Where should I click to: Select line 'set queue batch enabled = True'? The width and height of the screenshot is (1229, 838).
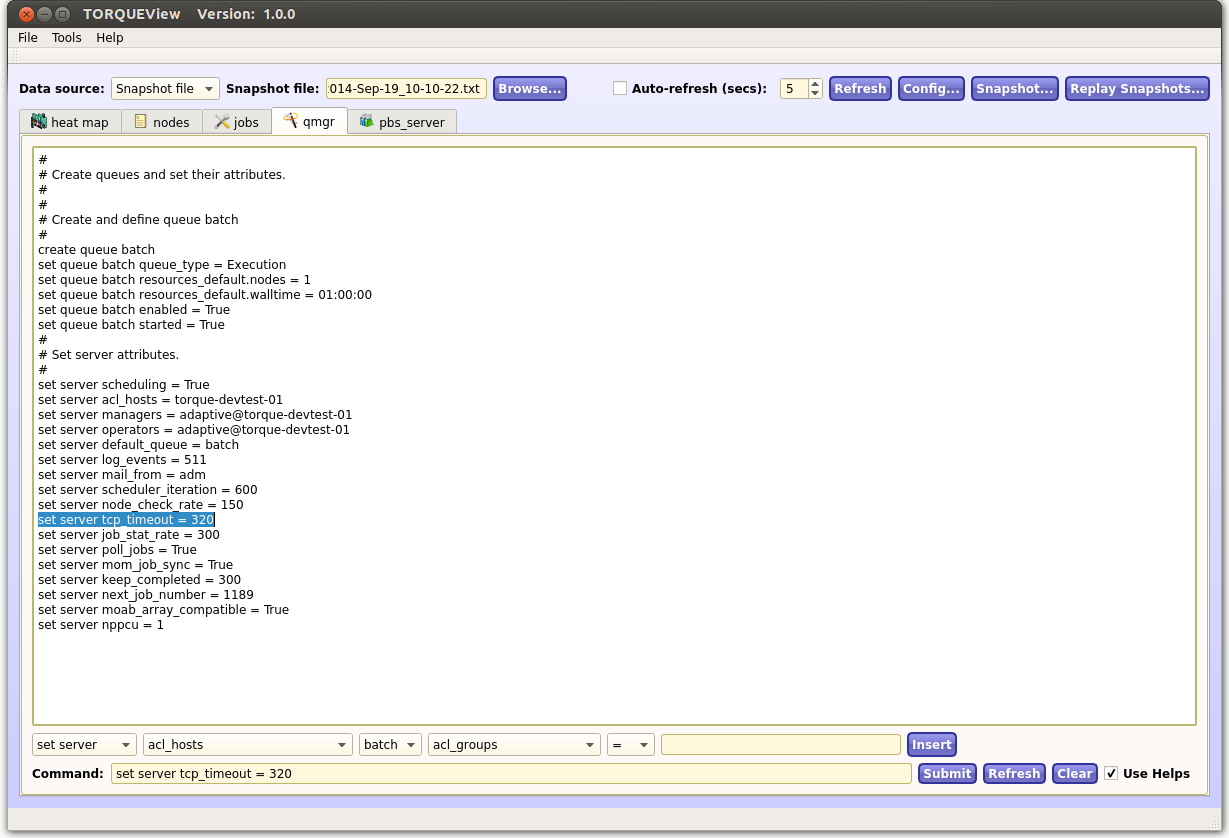[x=134, y=310]
